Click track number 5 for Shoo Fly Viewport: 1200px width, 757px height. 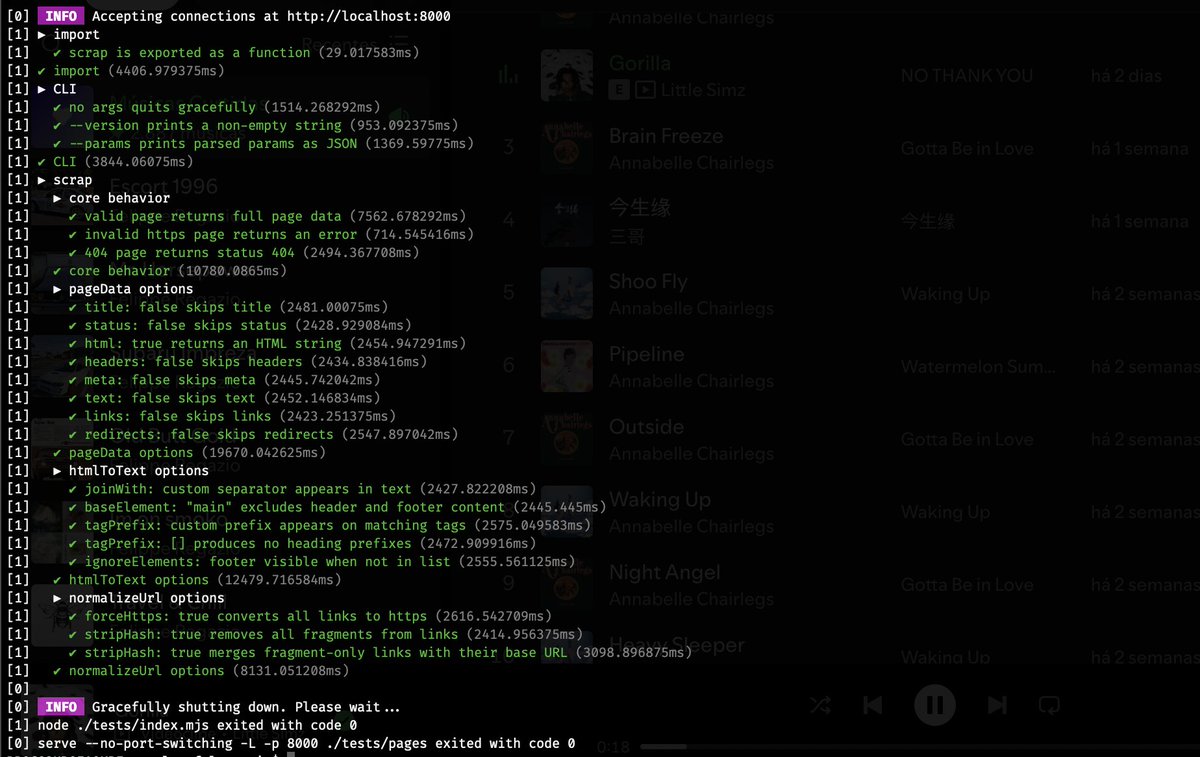click(x=509, y=294)
